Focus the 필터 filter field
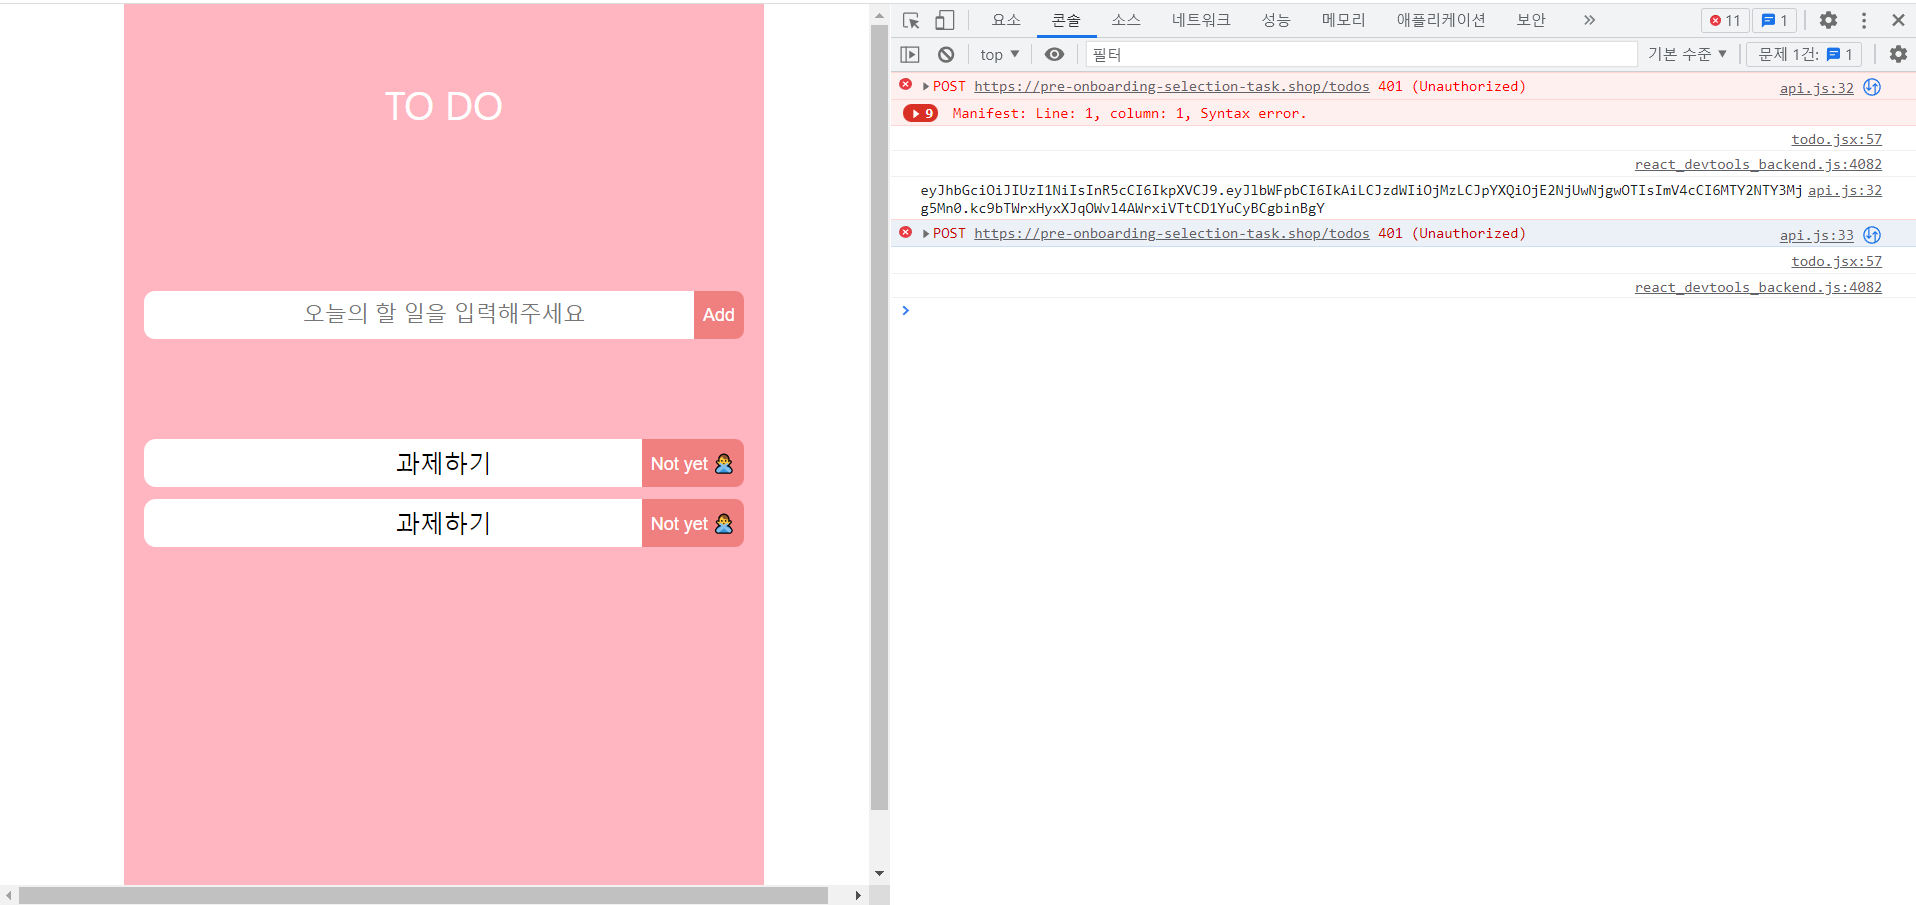The width and height of the screenshot is (1916, 905). (x=1361, y=54)
